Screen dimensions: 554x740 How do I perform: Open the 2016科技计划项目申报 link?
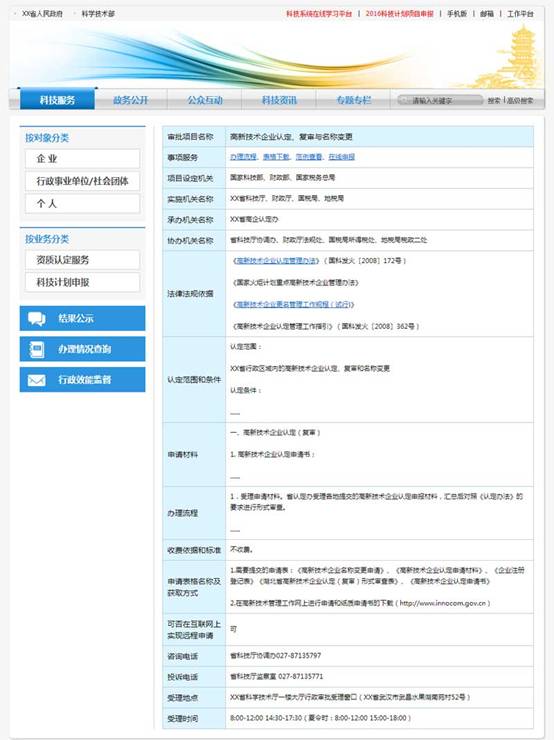[x=399, y=14]
